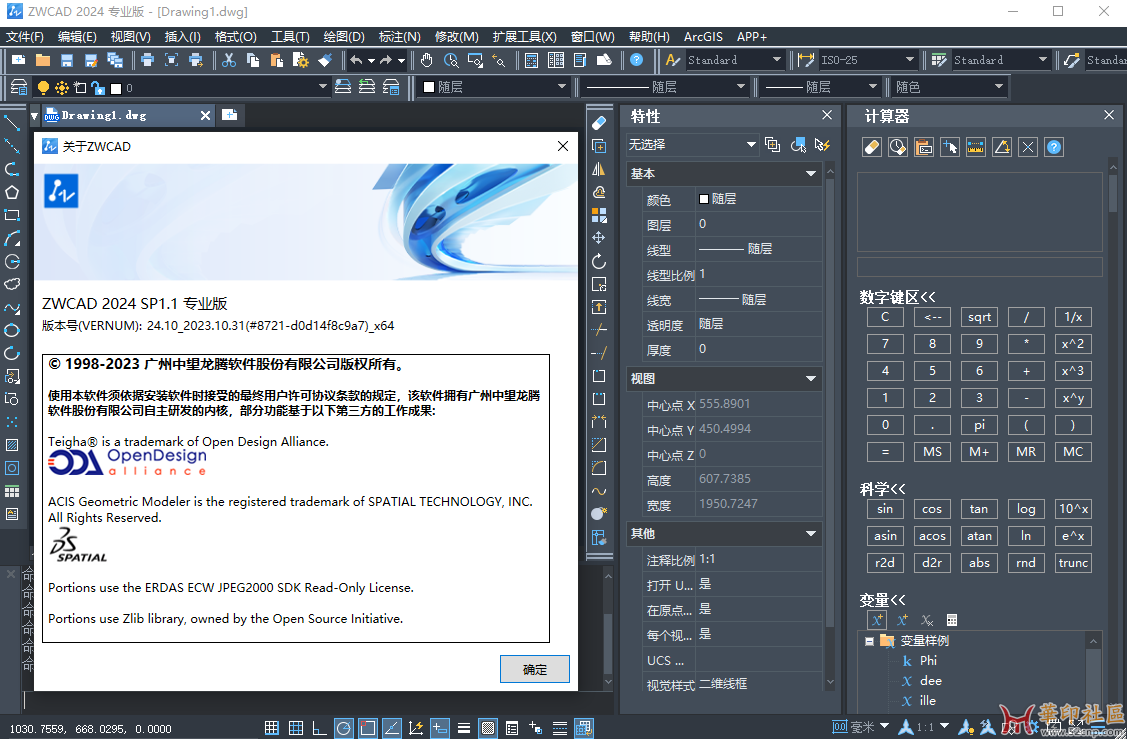Open the blue Help question mark in toolbar
Screen dimensions: 1127x739
point(636,60)
